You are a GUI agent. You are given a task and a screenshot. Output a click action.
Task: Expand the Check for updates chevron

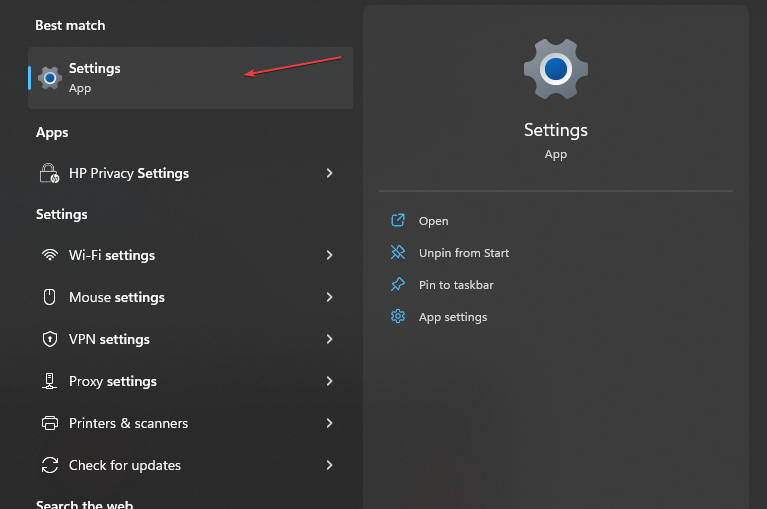click(x=329, y=465)
